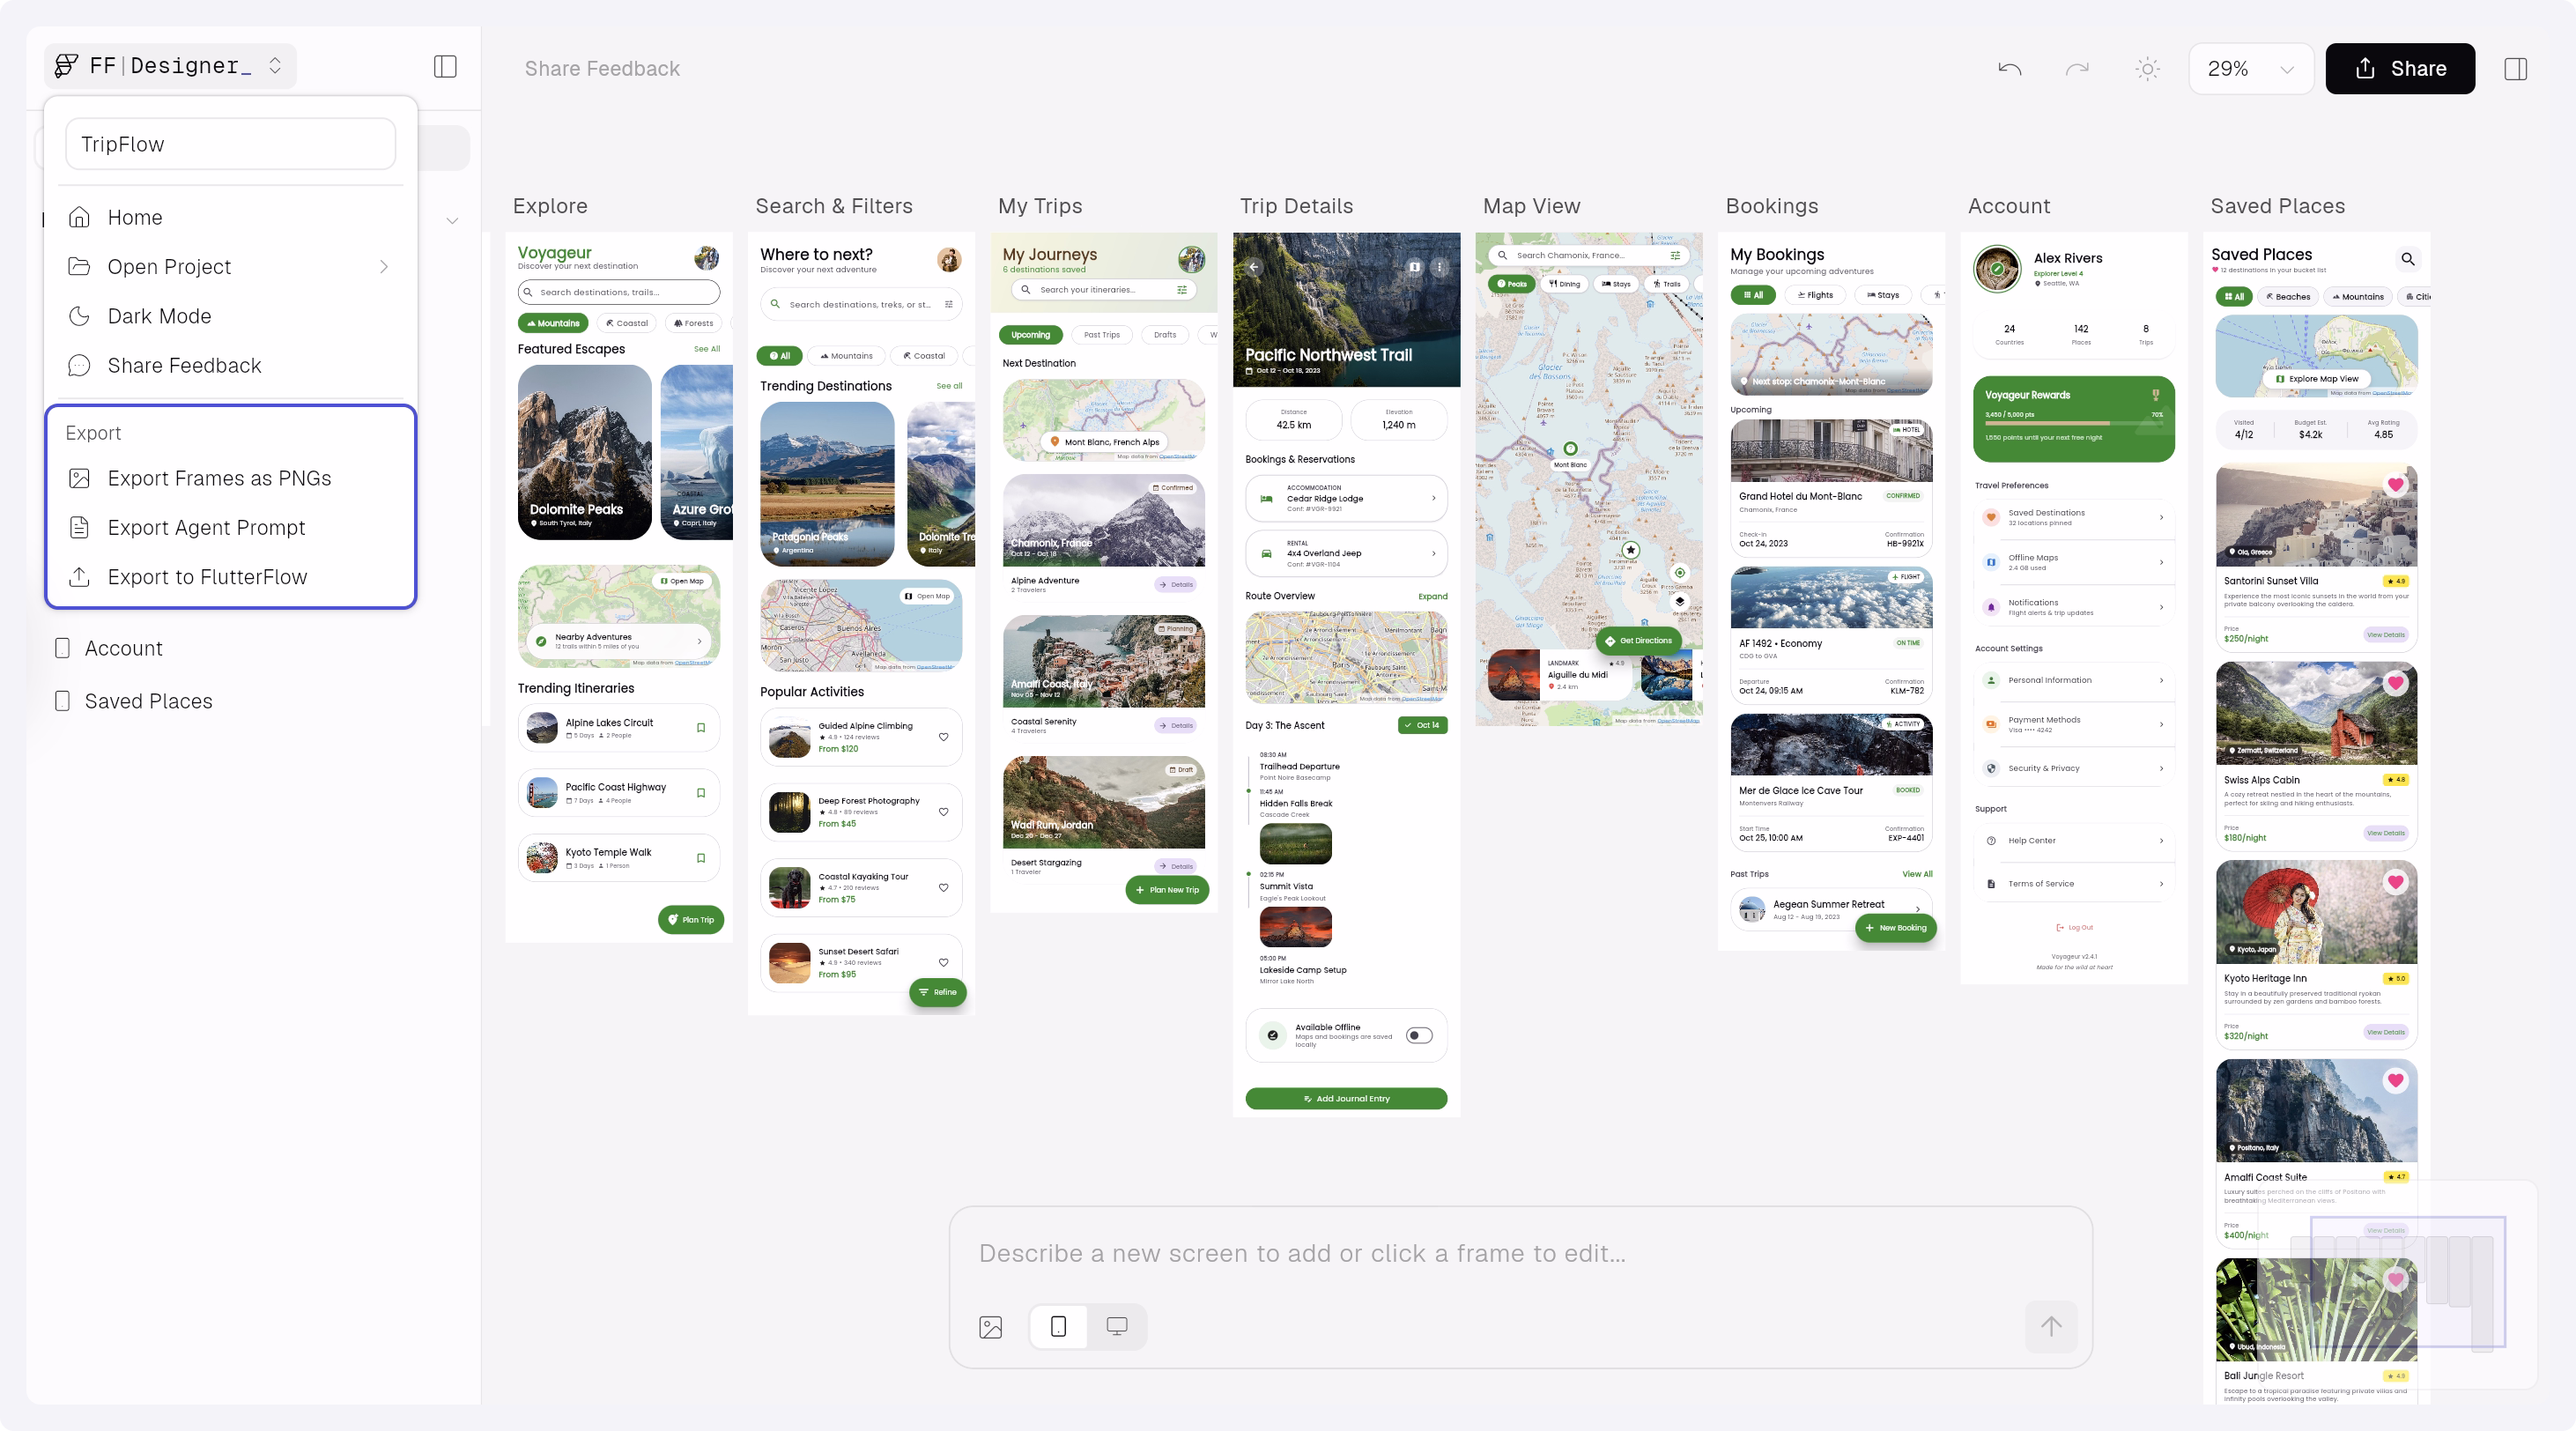Click the minimap viewport rectangle
The image size is (2576, 1431).
click(2407, 1281)
